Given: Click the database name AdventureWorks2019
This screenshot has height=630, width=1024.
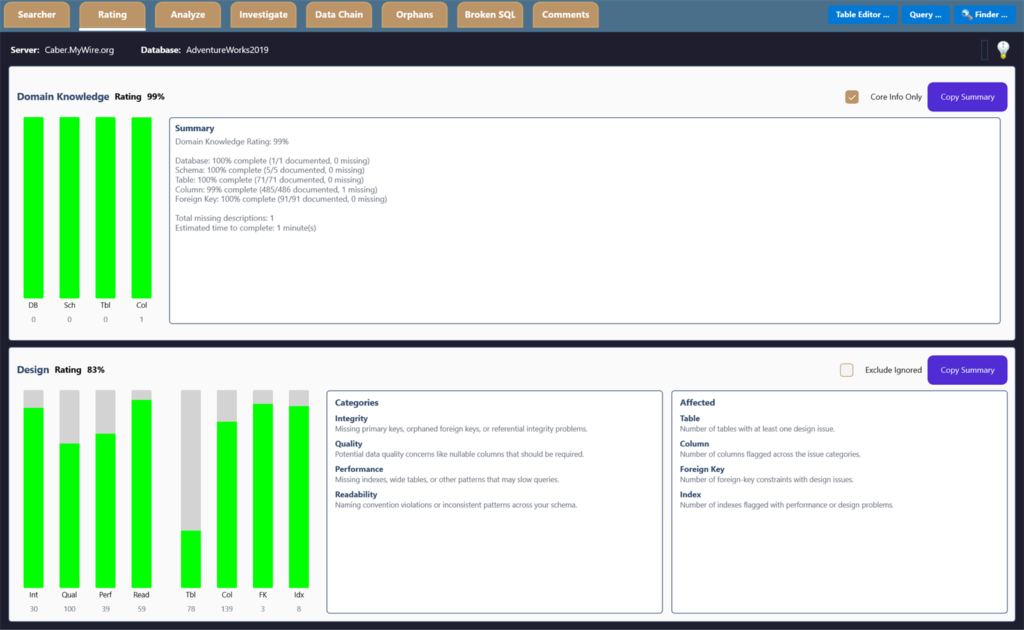Looking at the screenshot, I should [227, 50].
